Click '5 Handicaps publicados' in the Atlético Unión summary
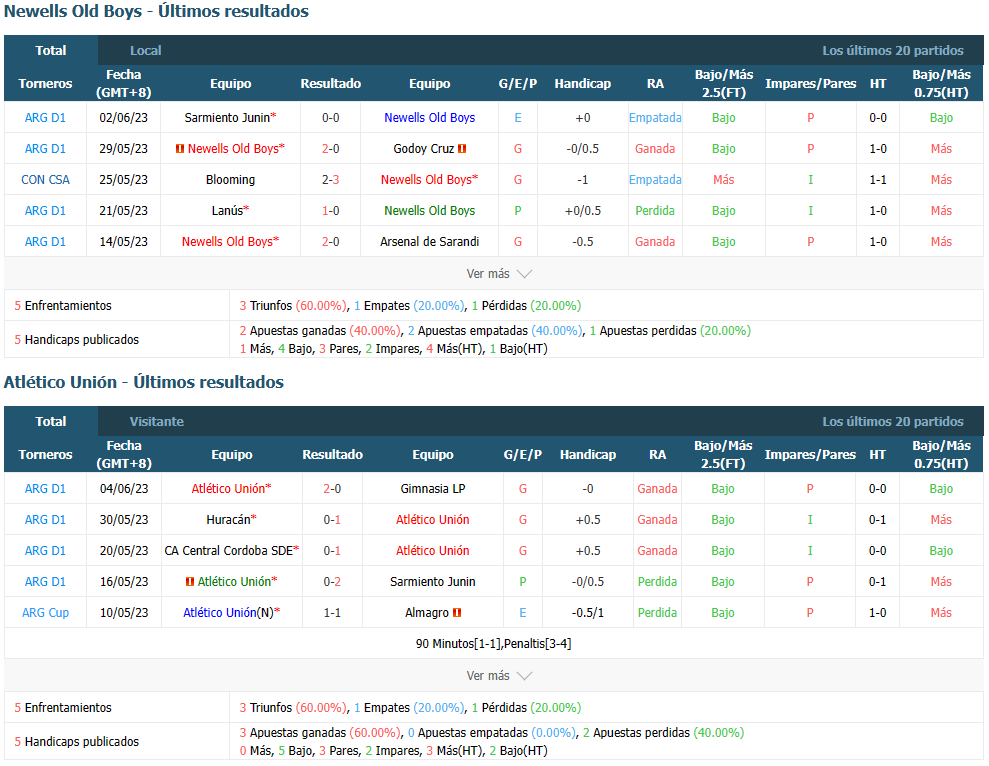Image resolution: width=989 pixels, height=766 pixels. (76, 741)
